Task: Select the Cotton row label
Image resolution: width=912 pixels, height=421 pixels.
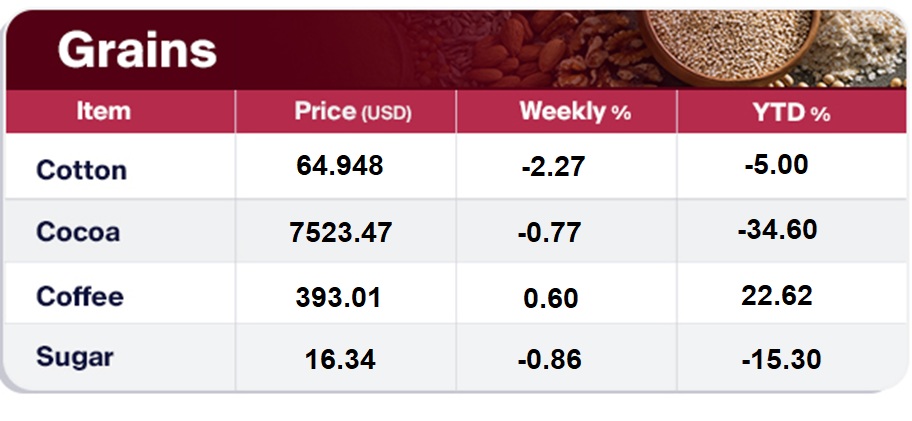Action: click(x=81, y=170)
